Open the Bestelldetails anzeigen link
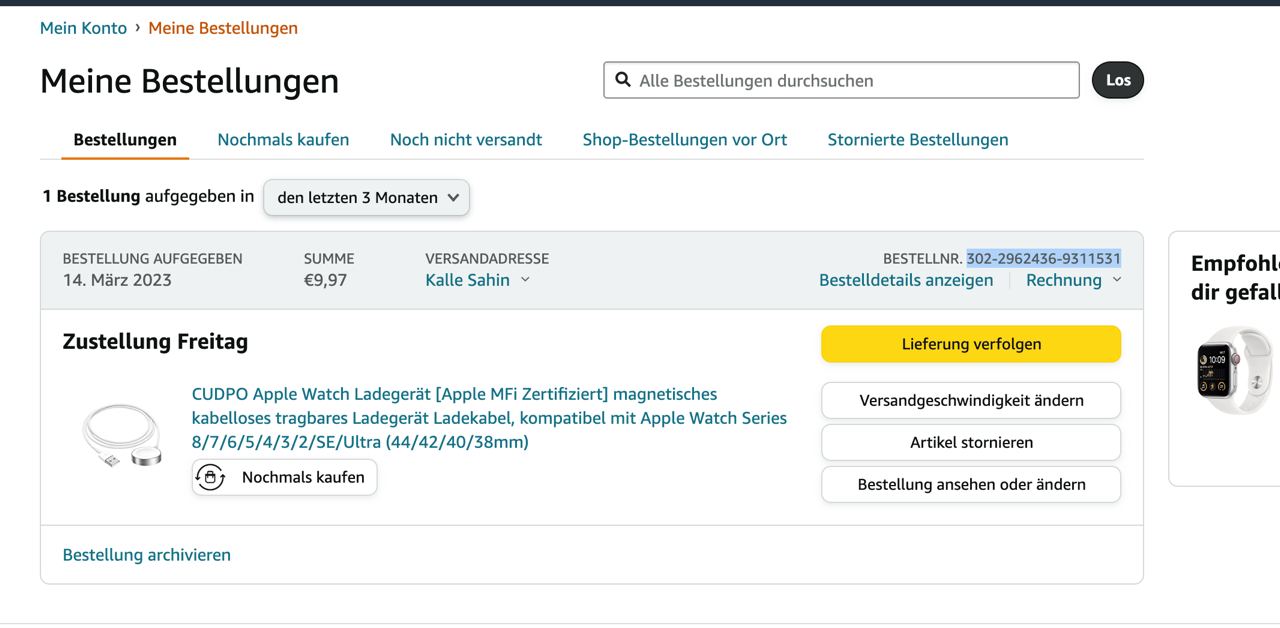This screenshot has height=628, width=1280. 906,280
